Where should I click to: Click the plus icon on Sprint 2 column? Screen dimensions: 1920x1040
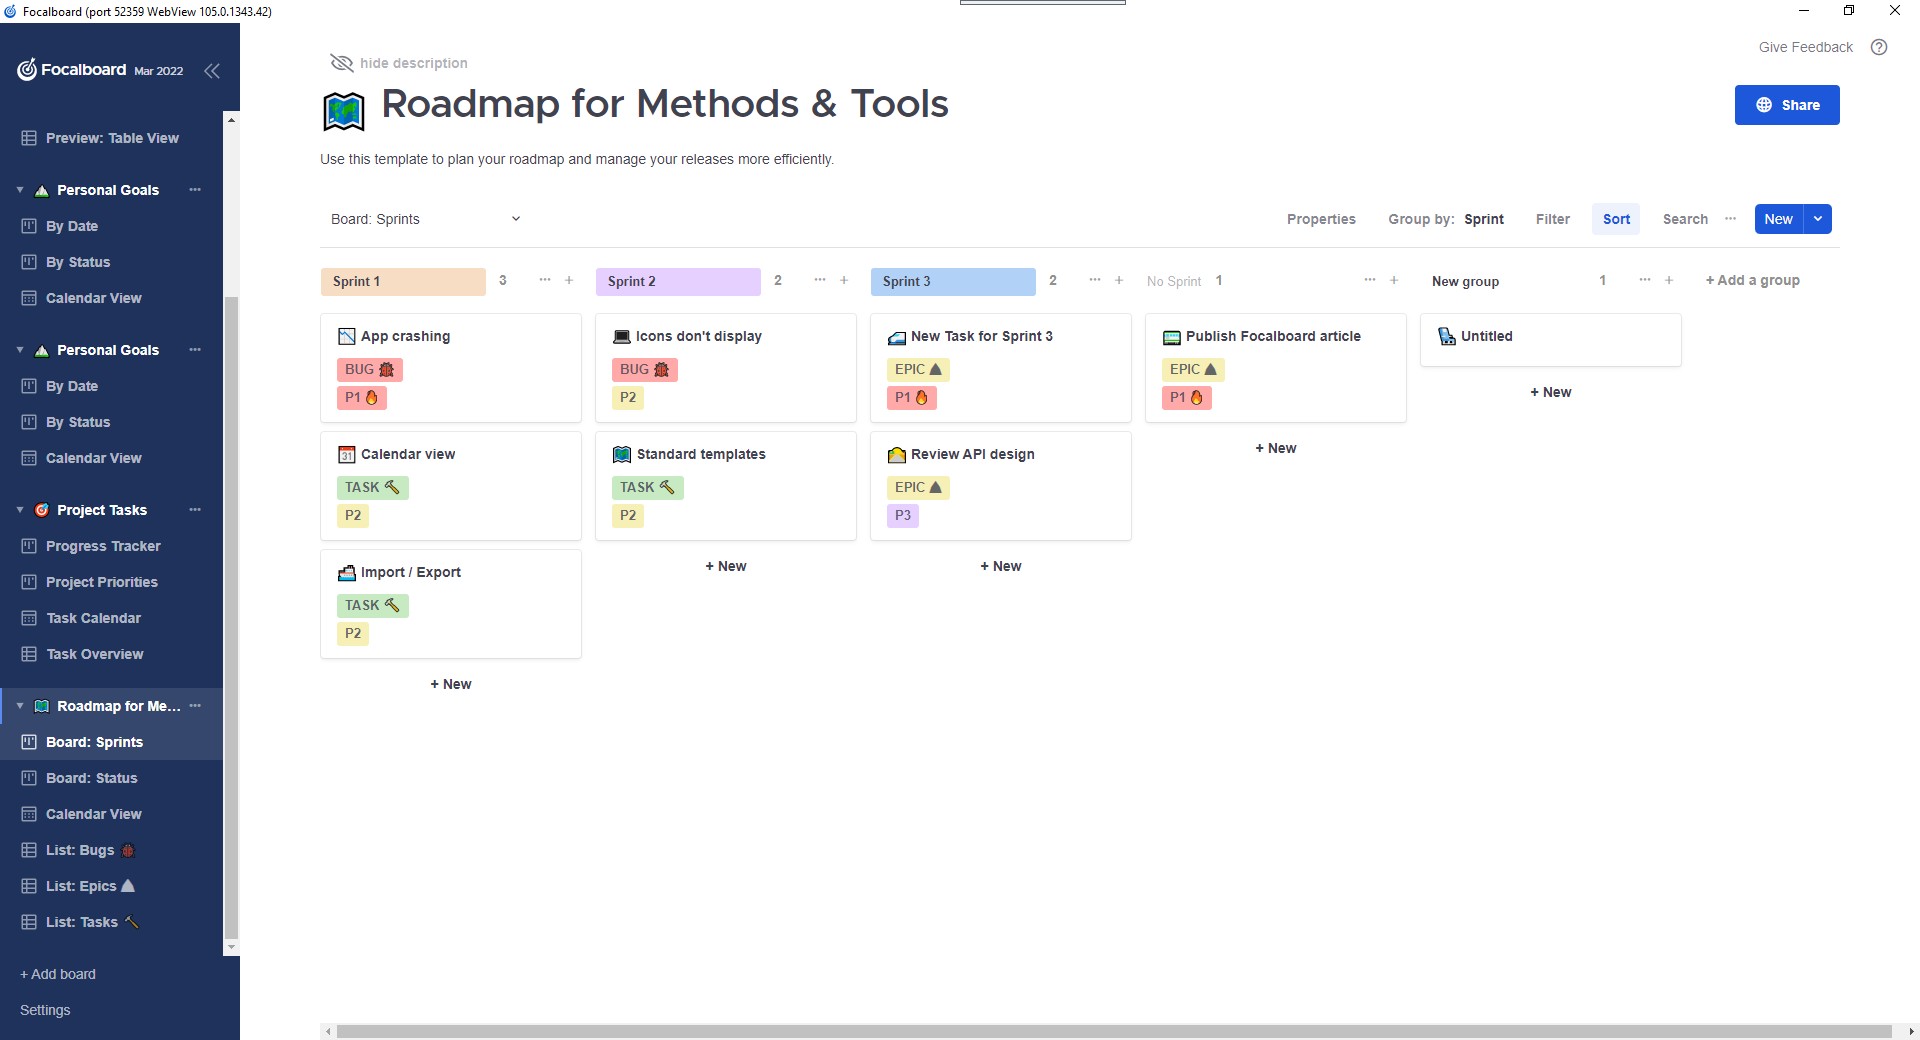pyautogui.click(x=844, y=281)
